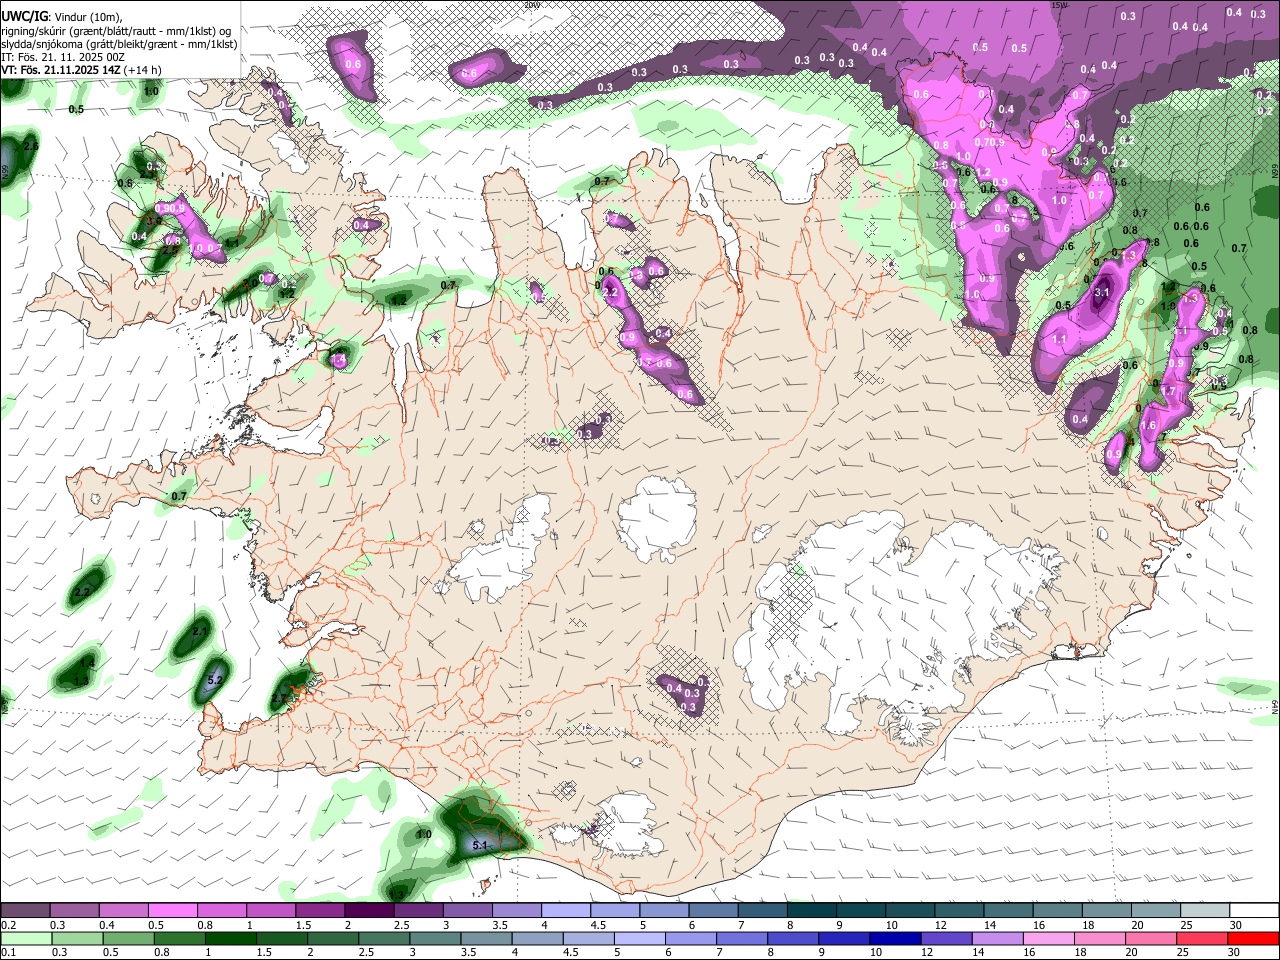Click the '2.7' rain value near Reykjanes
Screen dimensions: 1280x960
[x=279, y=699]
